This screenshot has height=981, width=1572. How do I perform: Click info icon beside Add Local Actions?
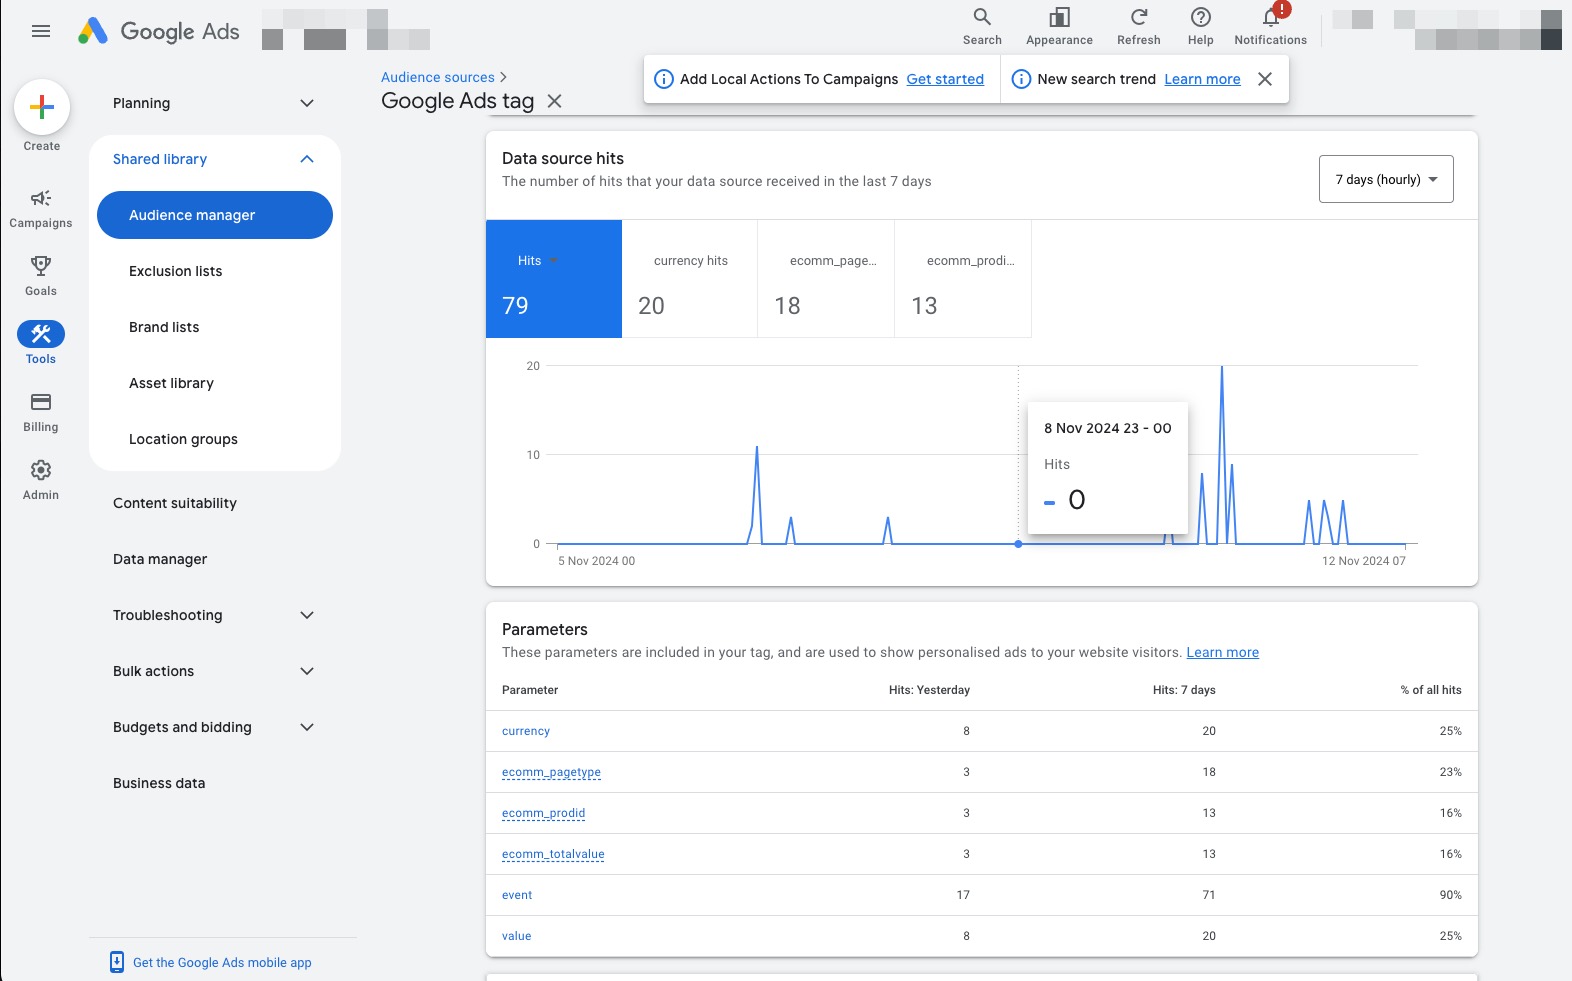[x=663, y=79]
